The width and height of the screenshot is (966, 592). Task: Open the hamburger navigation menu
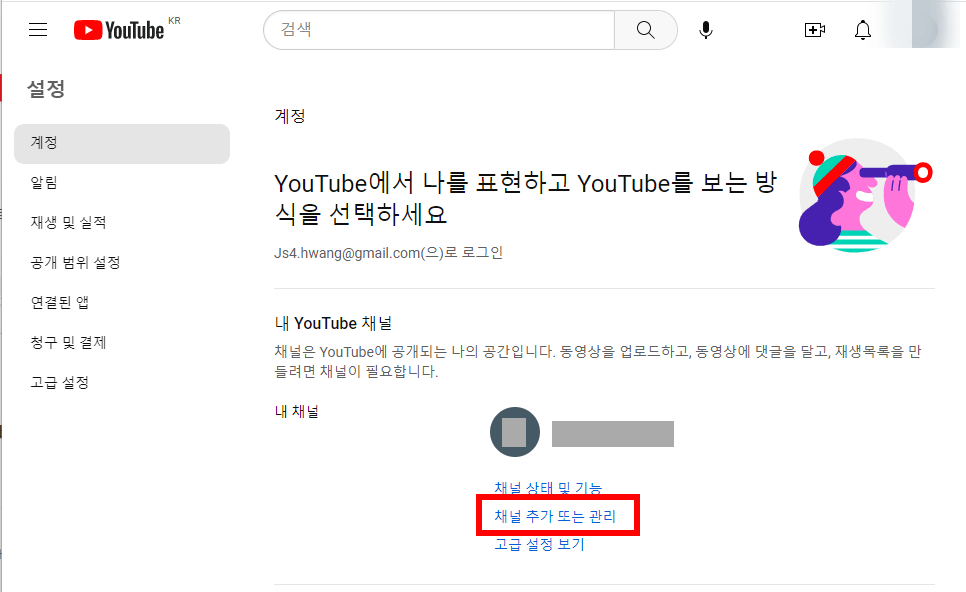click(37, 29)
